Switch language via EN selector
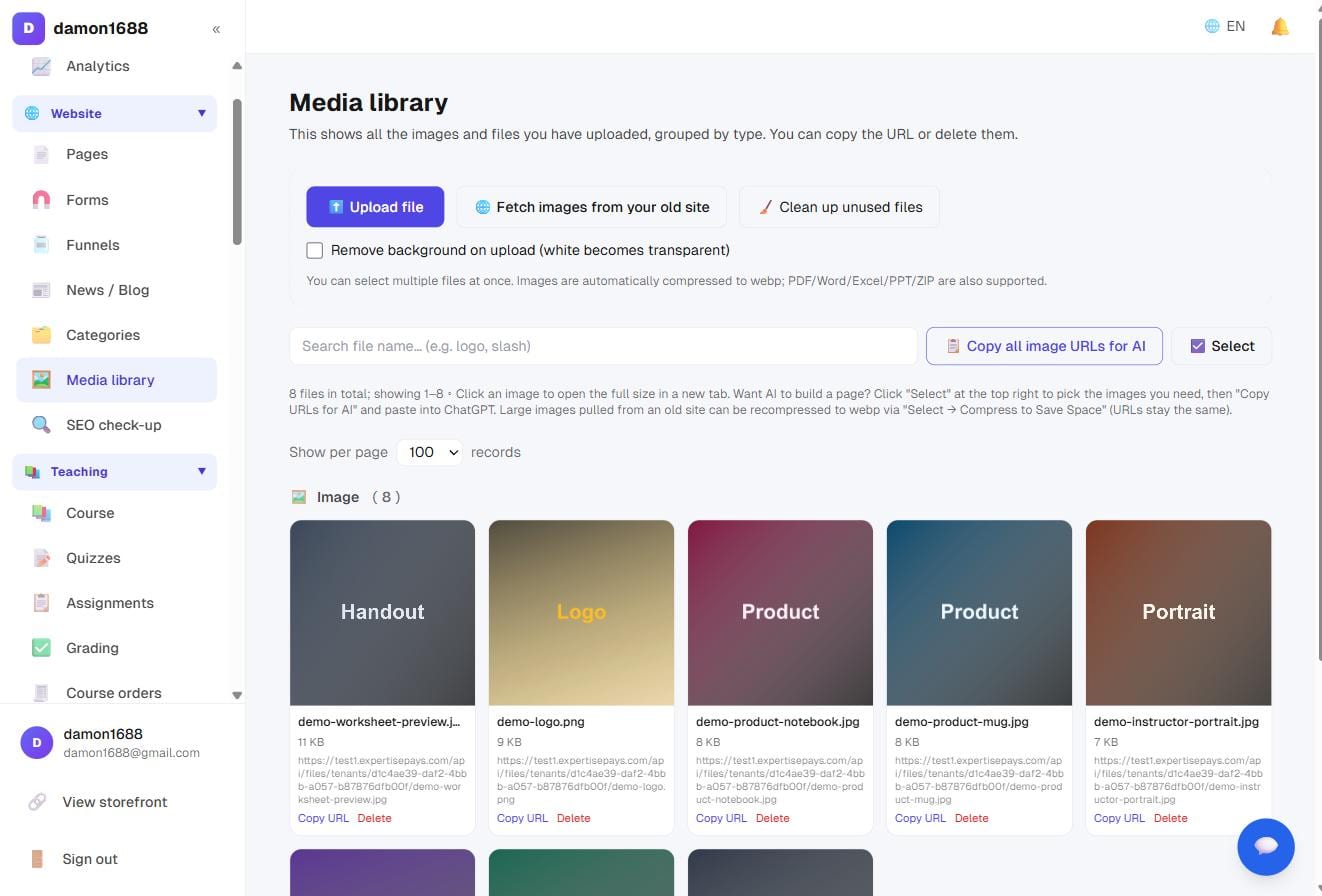This screenshot has height=896, width=1322. tap(1225, 27)
